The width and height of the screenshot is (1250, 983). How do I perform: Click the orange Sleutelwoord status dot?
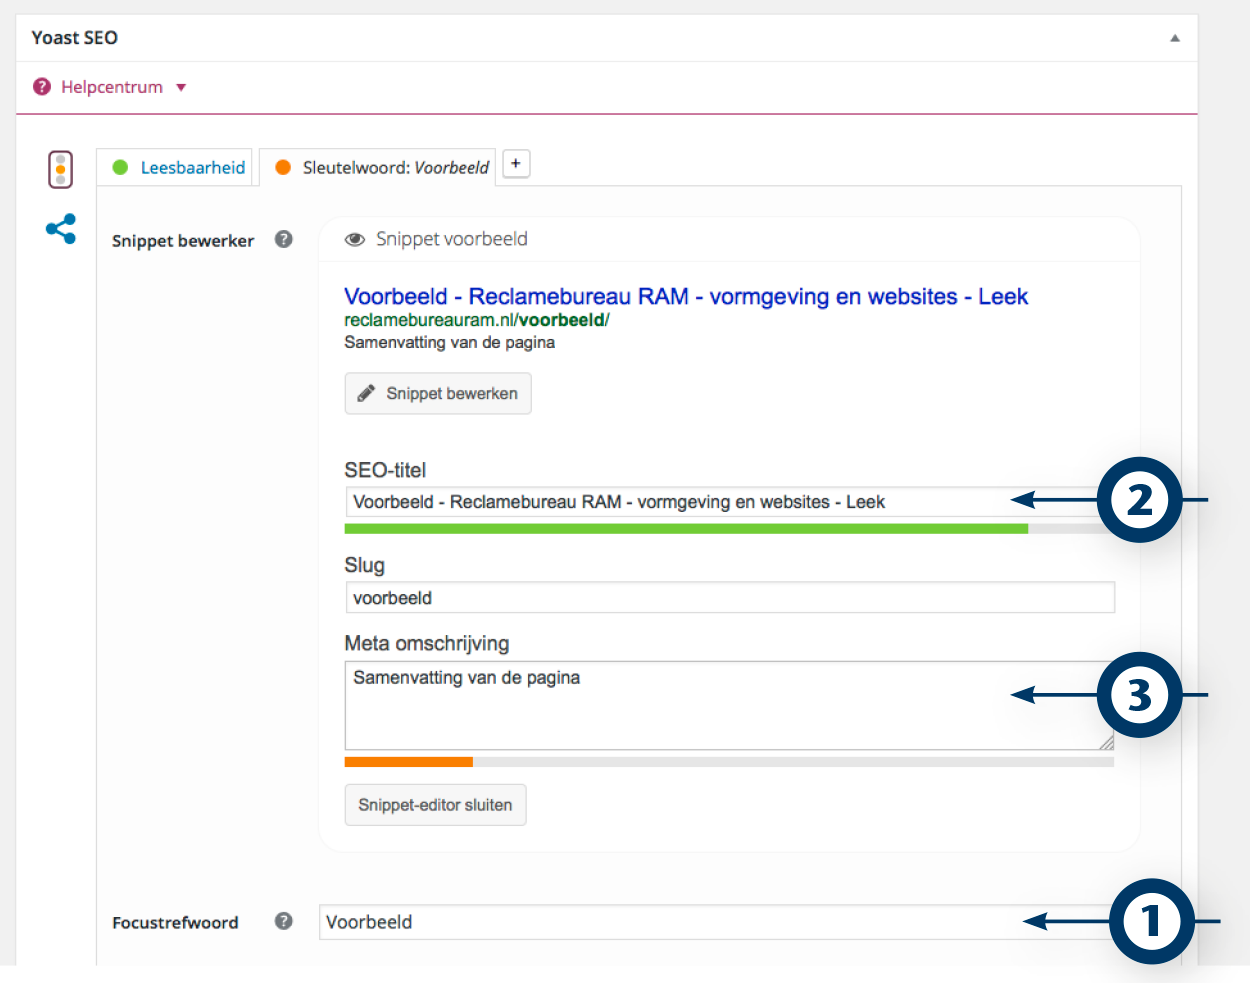pos(283,168)
